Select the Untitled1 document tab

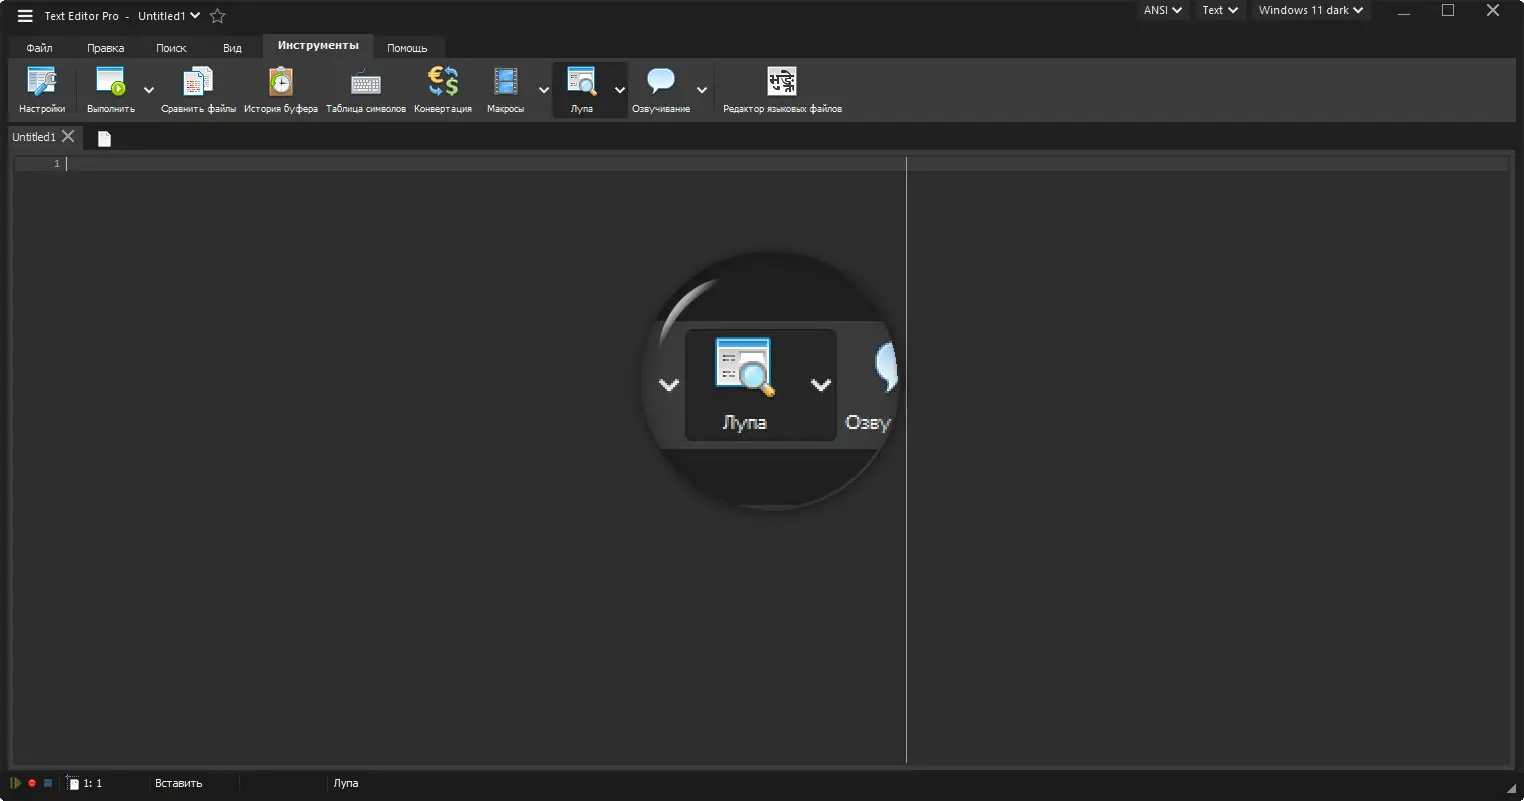point(34,137)
